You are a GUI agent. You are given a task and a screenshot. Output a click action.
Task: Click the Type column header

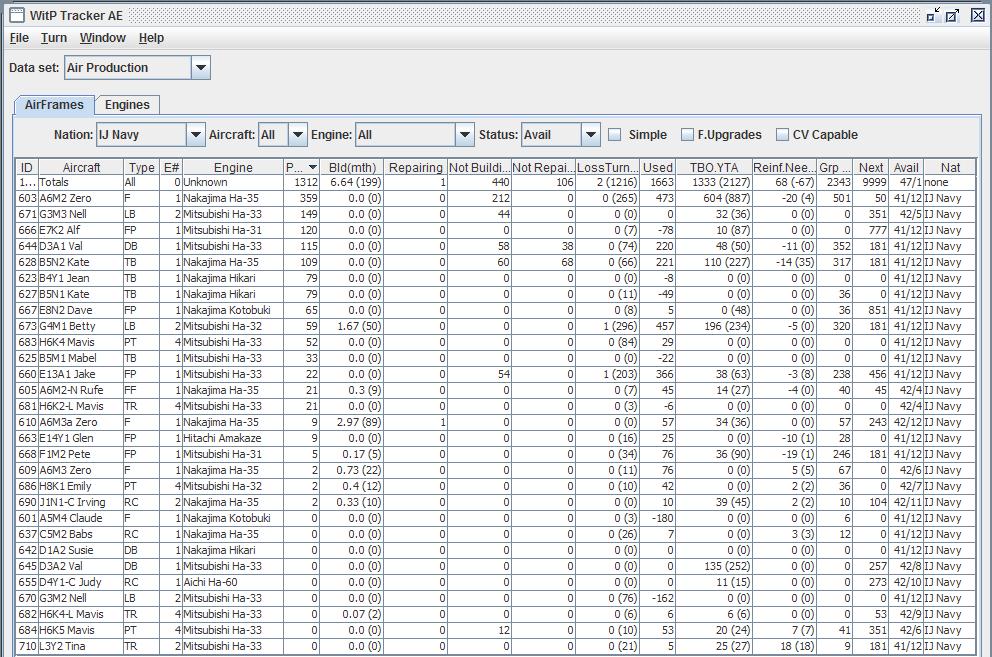[141, 167]
